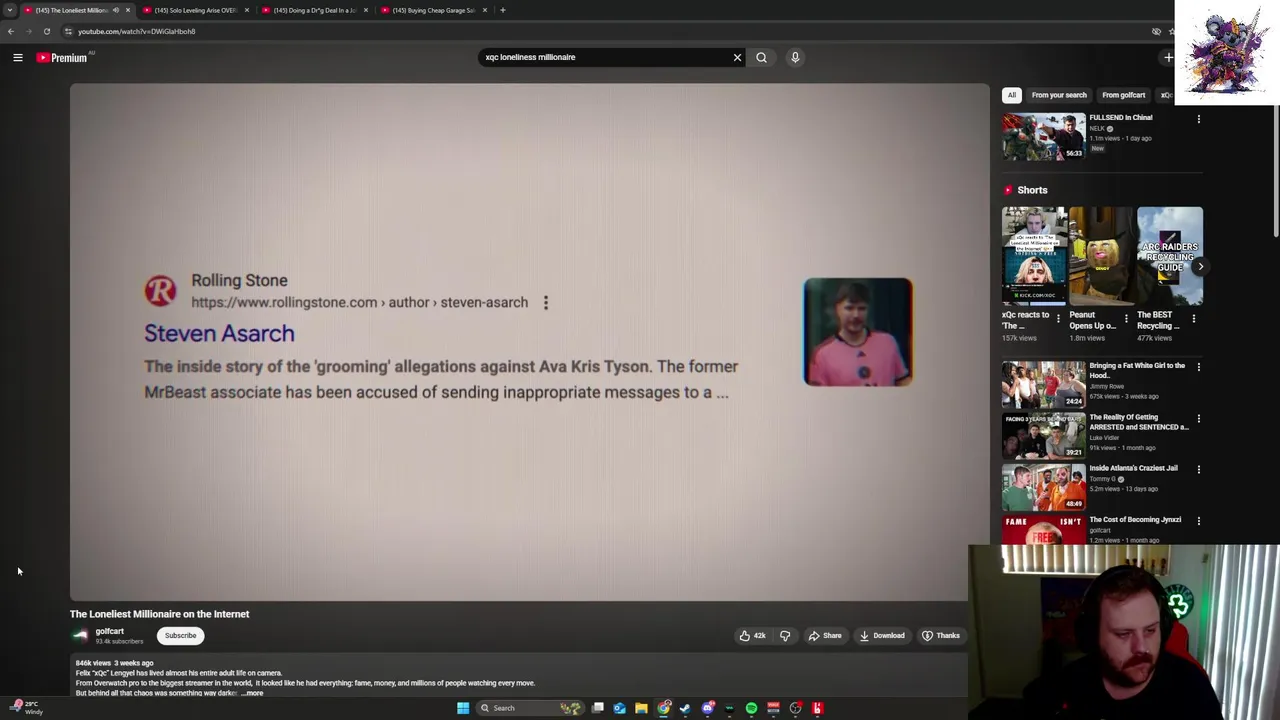The height and width of the screenshot is (720, 1280).
Task: Select the 'All' filter chip
Action: (x=1011, y=95)
